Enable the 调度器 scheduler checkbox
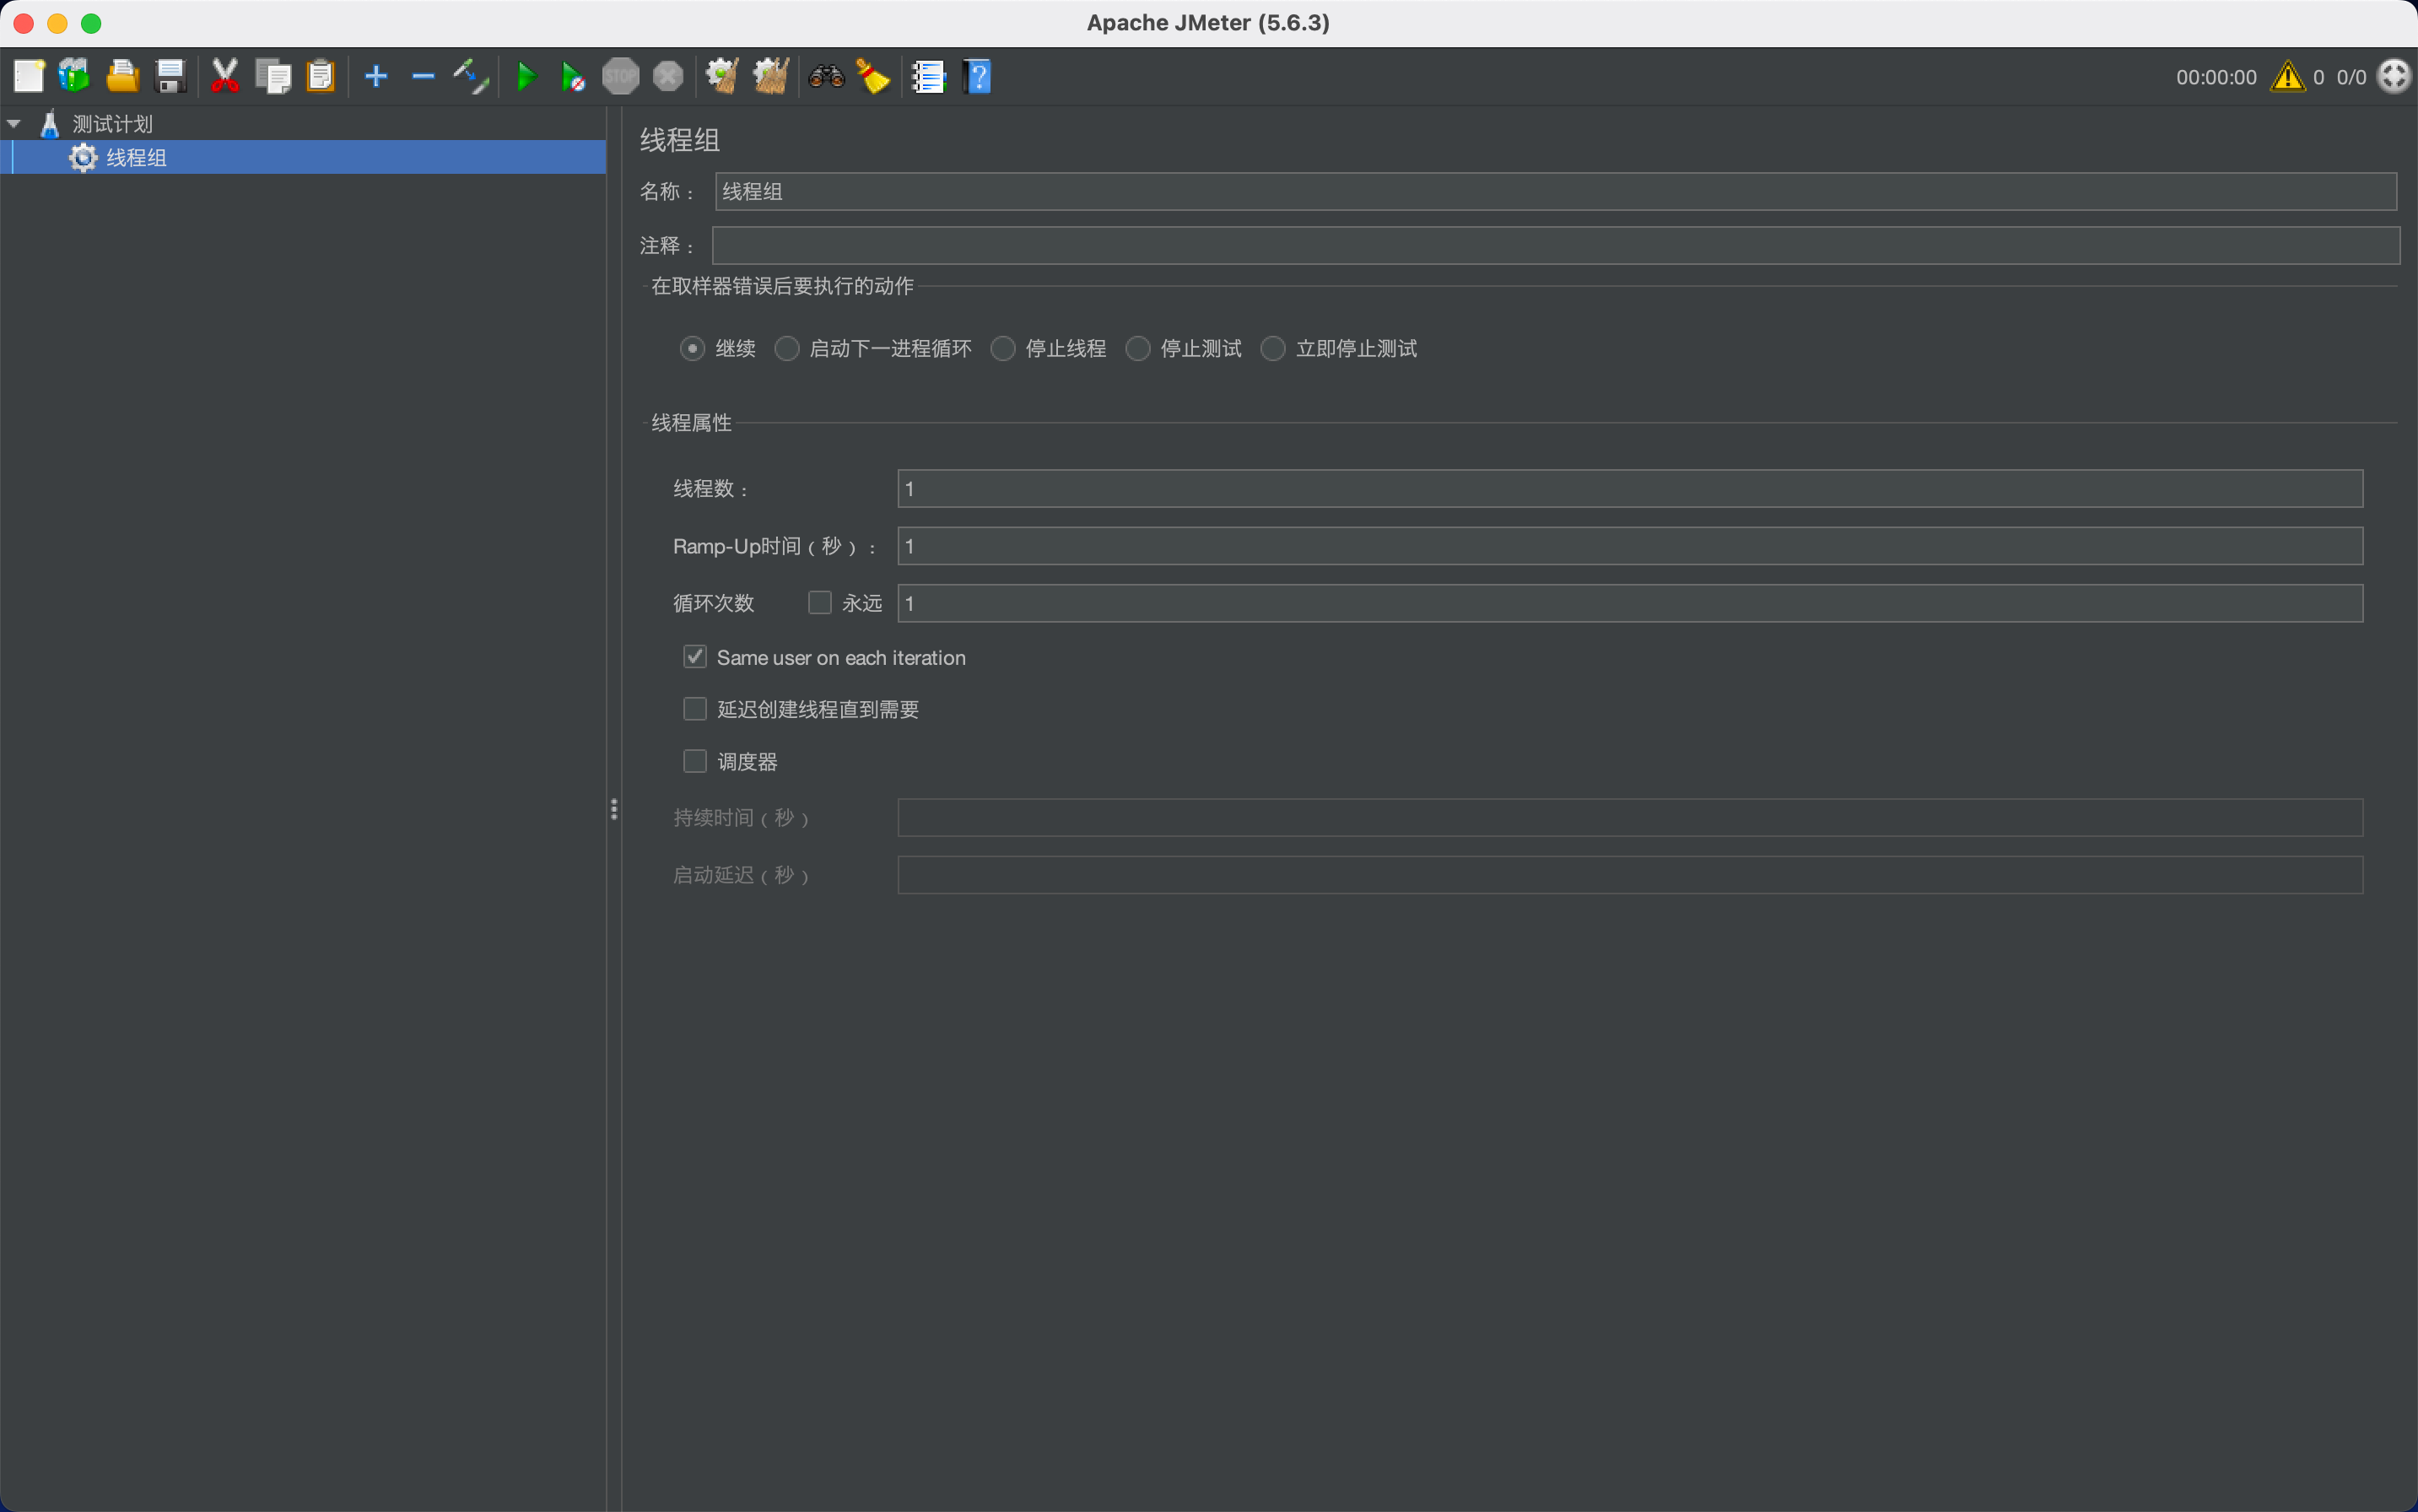2418x1512 pixels. [x=695, y=761]
